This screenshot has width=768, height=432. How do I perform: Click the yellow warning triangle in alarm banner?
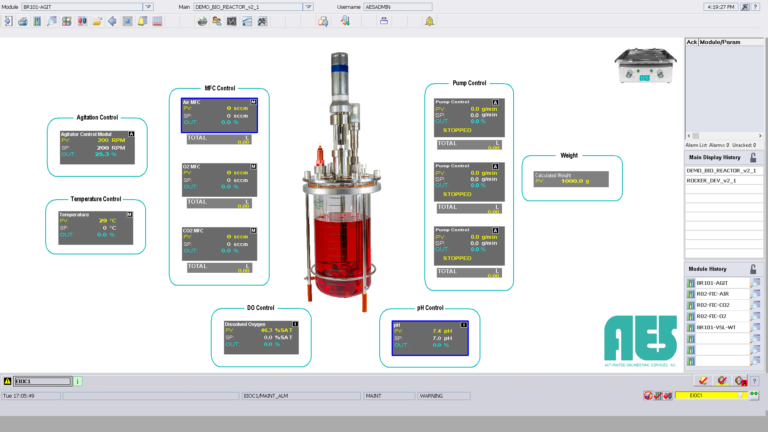coord(7,381)
